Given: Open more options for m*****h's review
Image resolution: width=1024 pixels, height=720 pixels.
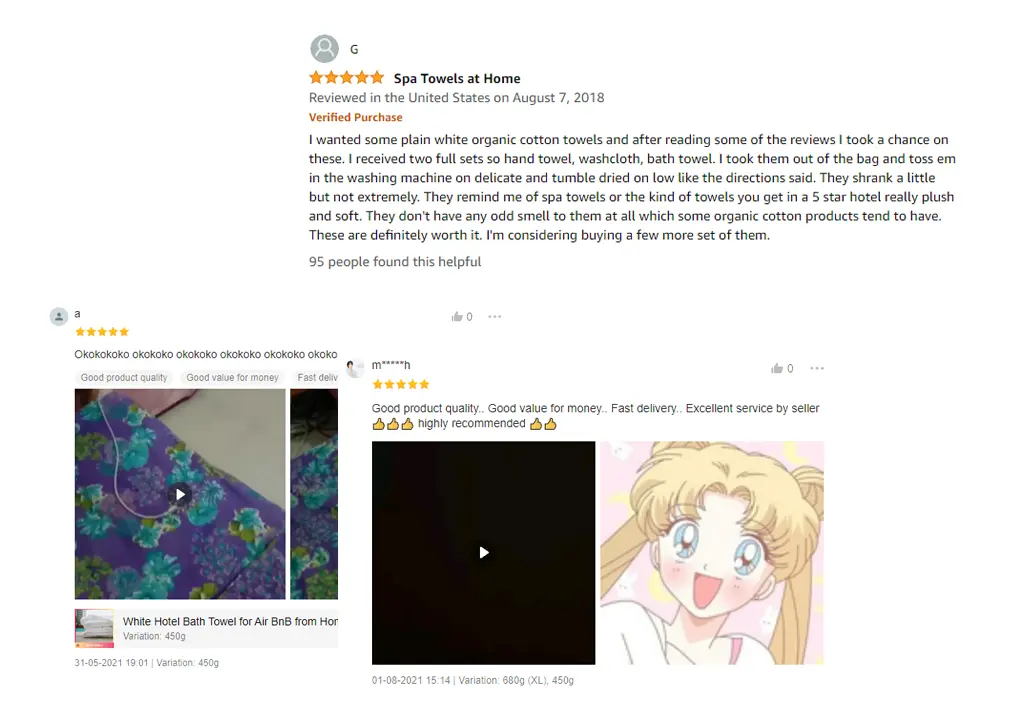Looking at the screenshot, I should 817,368.
